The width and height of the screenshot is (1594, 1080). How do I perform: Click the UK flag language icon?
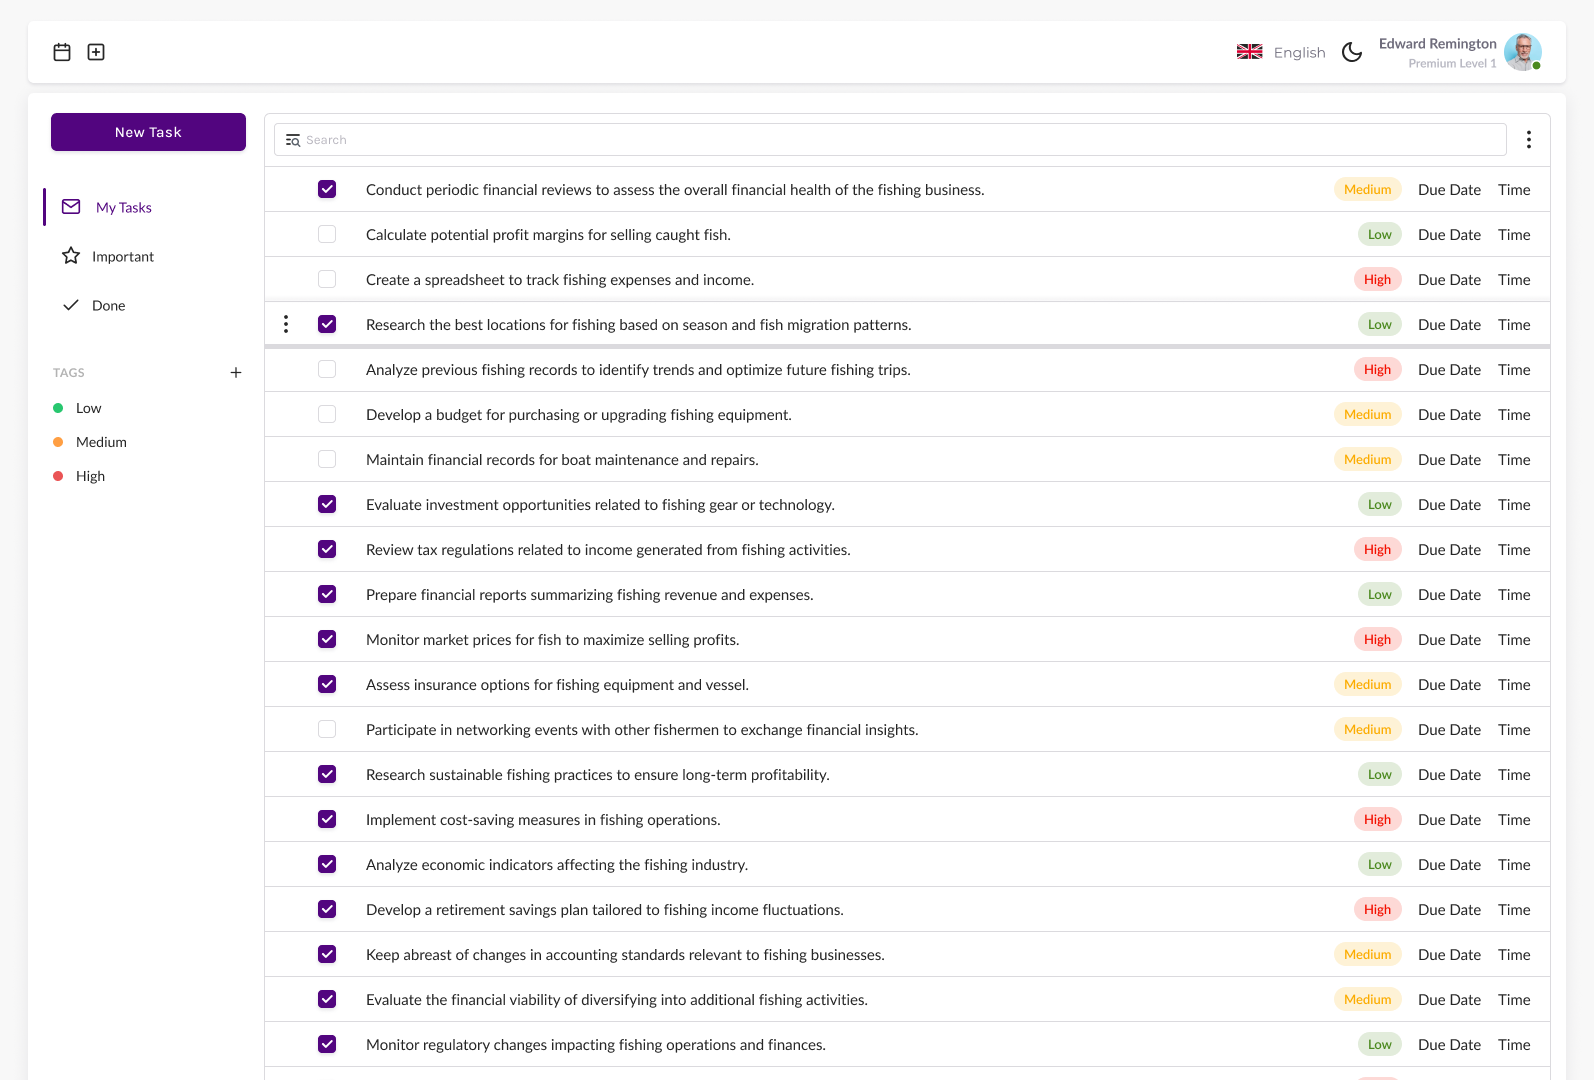tap(1249, 52)
